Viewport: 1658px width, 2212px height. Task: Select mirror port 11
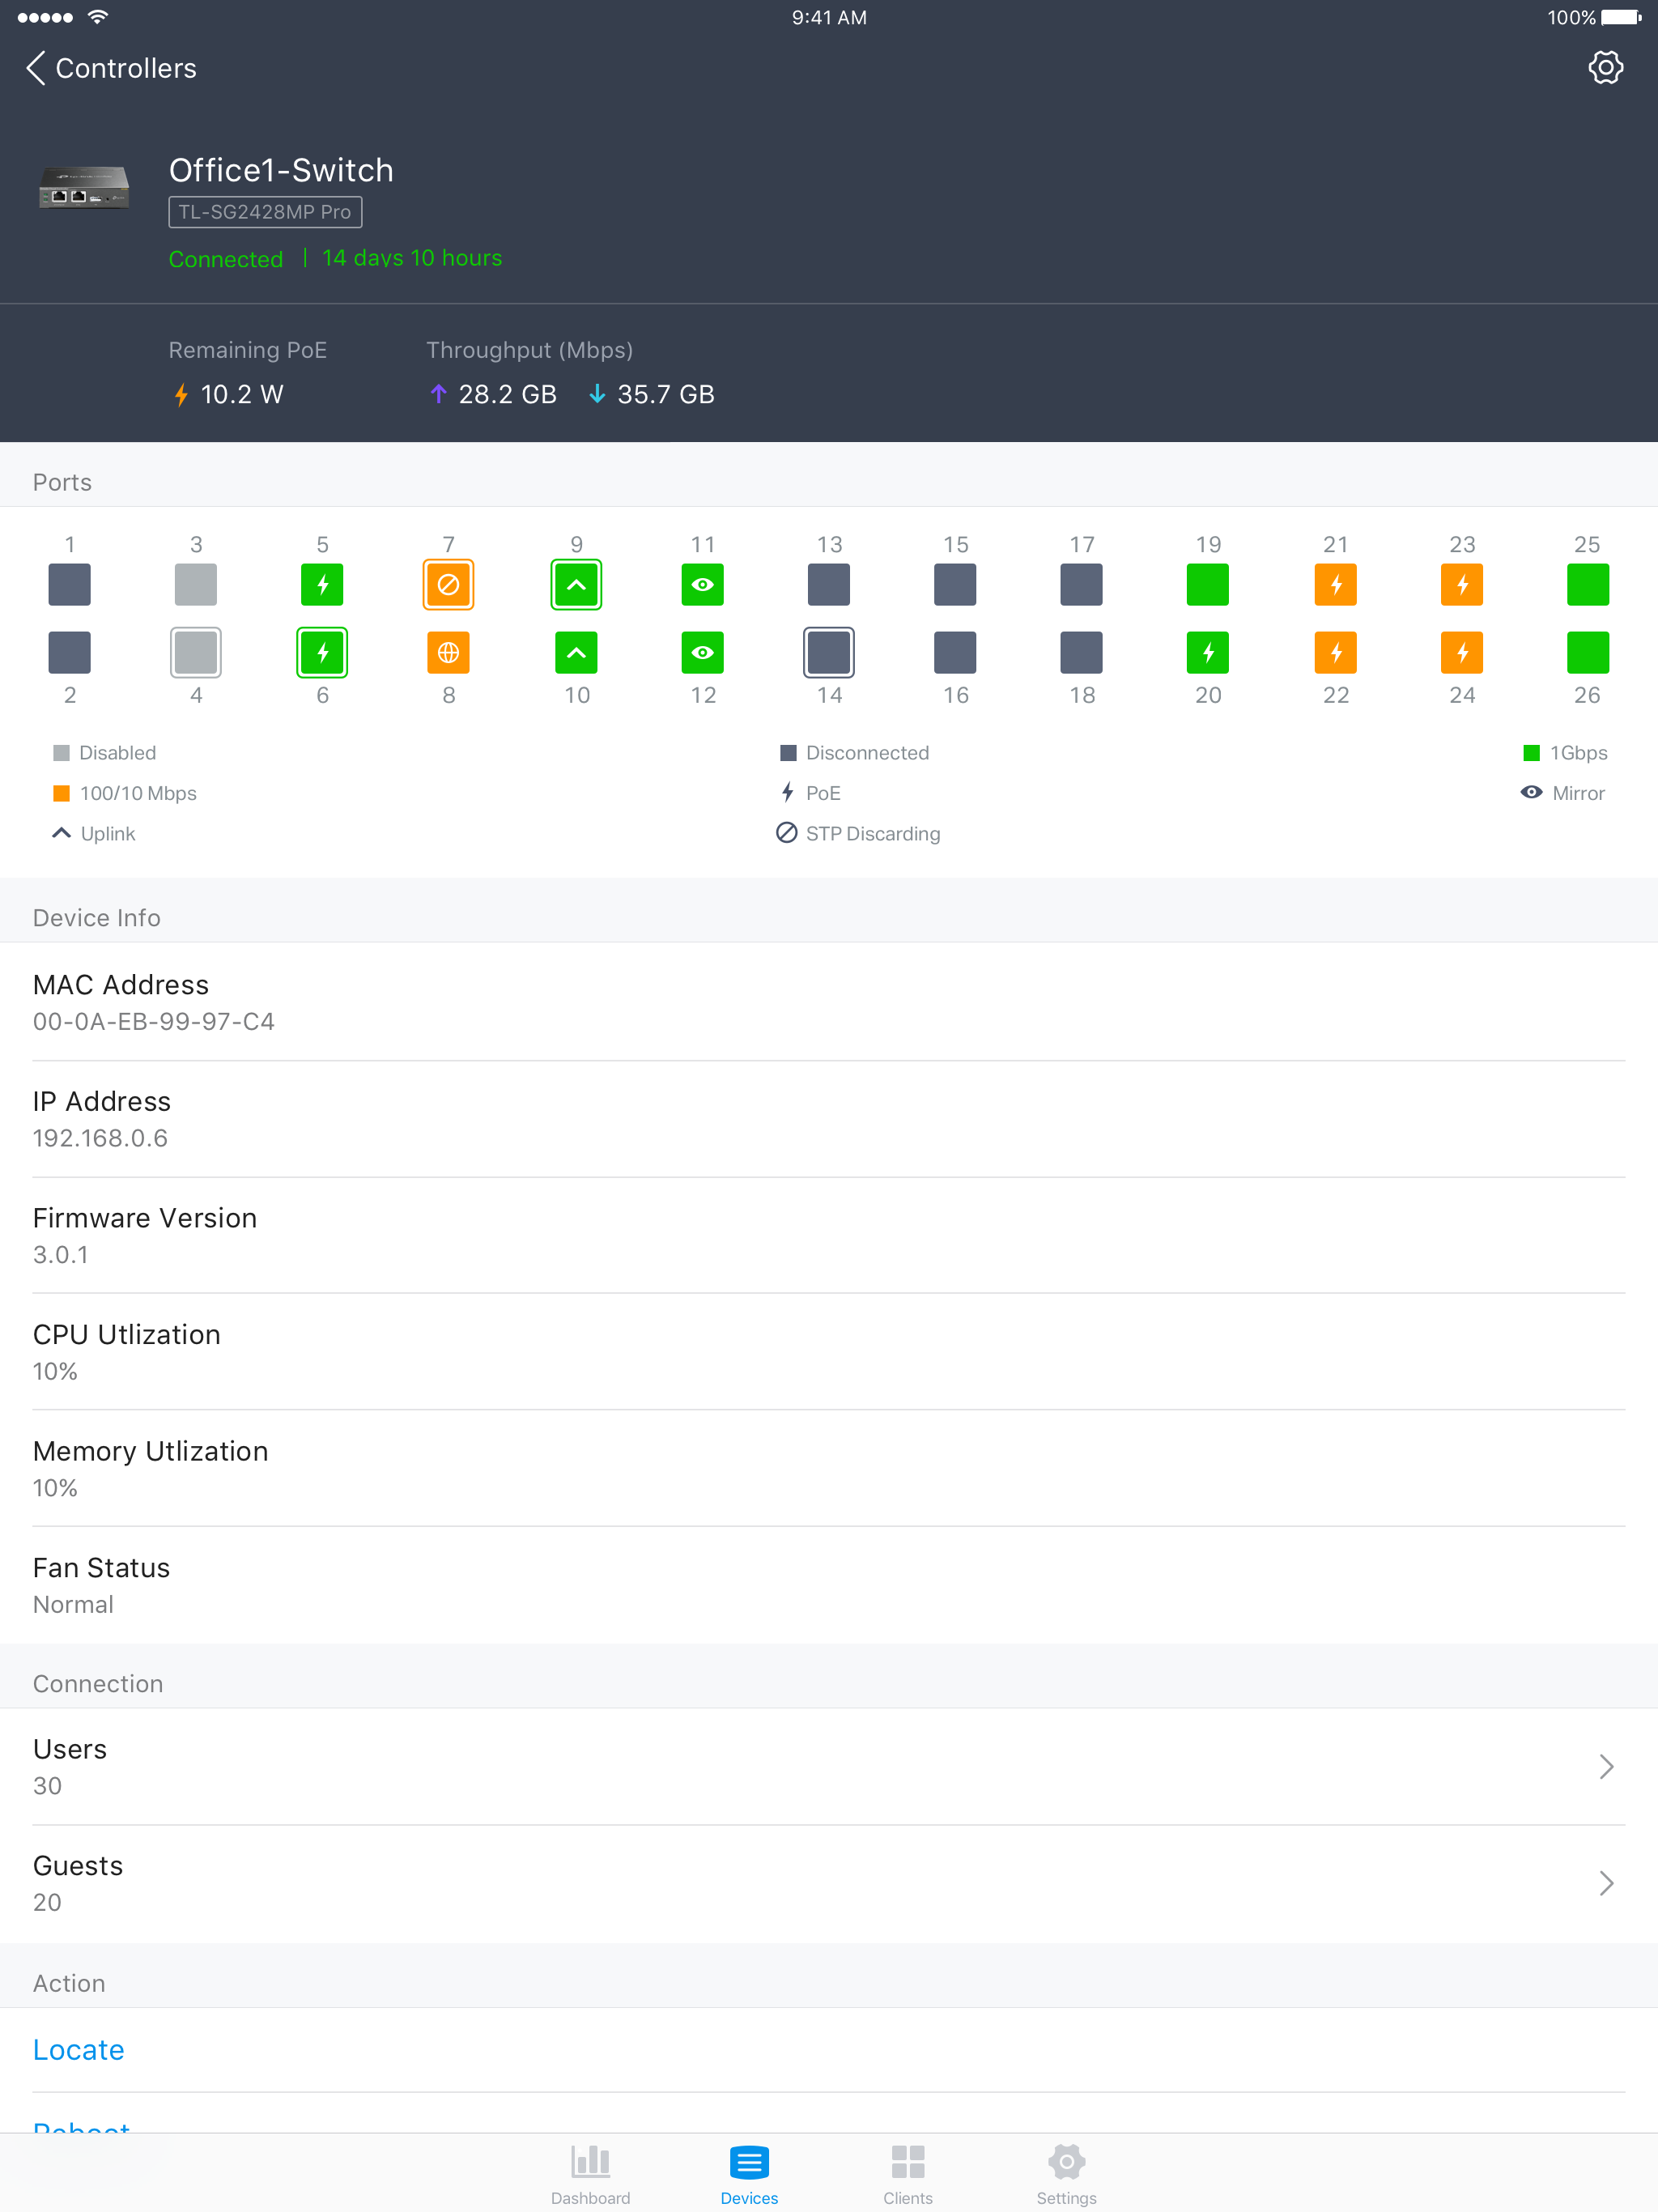702,585
